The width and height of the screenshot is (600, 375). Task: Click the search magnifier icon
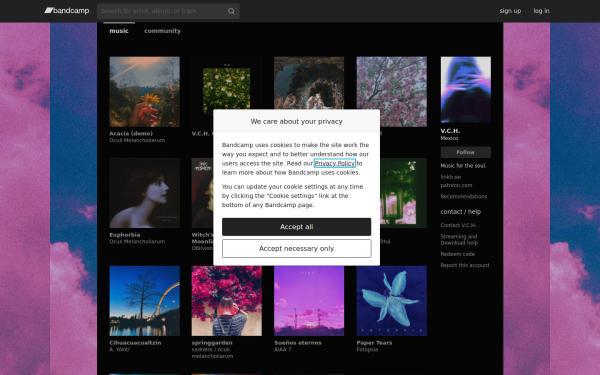coord(231,11)
